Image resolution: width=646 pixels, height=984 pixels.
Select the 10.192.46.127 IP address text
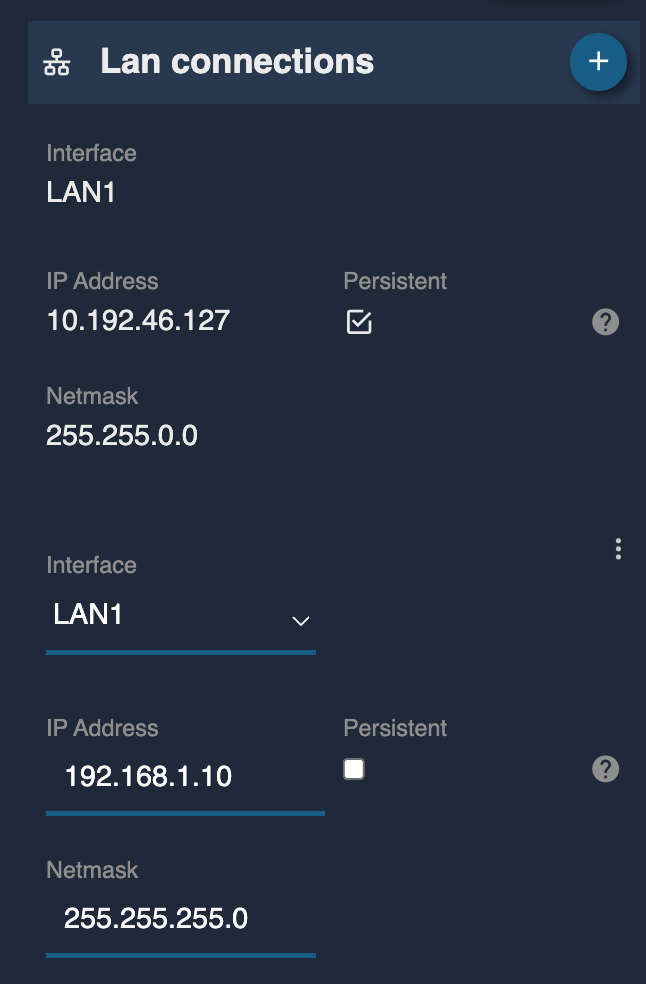138,321
